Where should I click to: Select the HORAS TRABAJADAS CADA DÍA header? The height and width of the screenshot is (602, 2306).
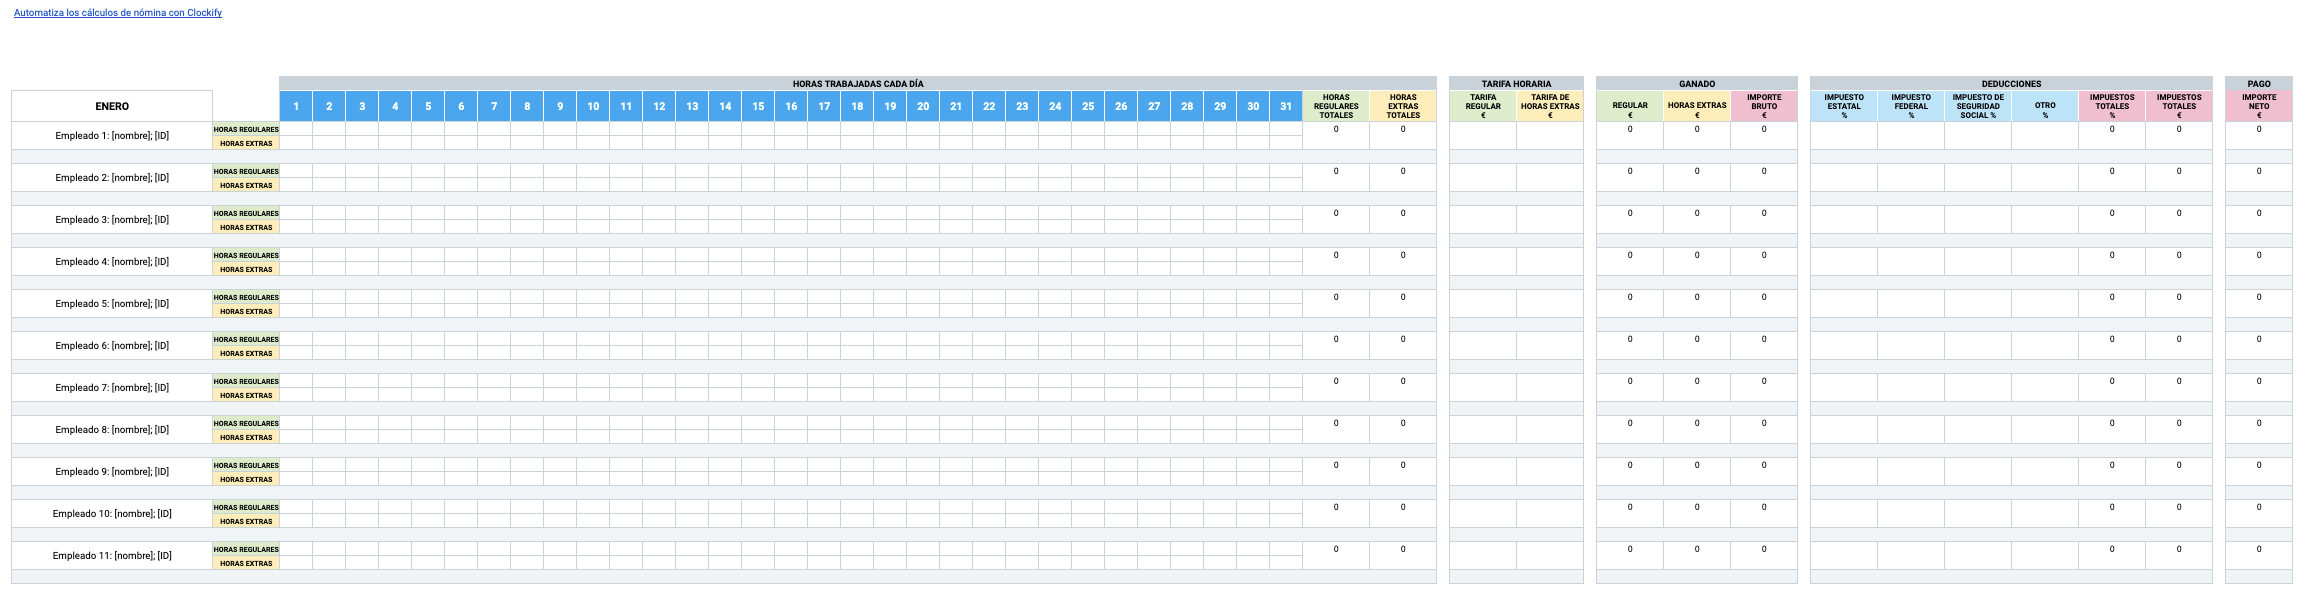tap(858, 84)
